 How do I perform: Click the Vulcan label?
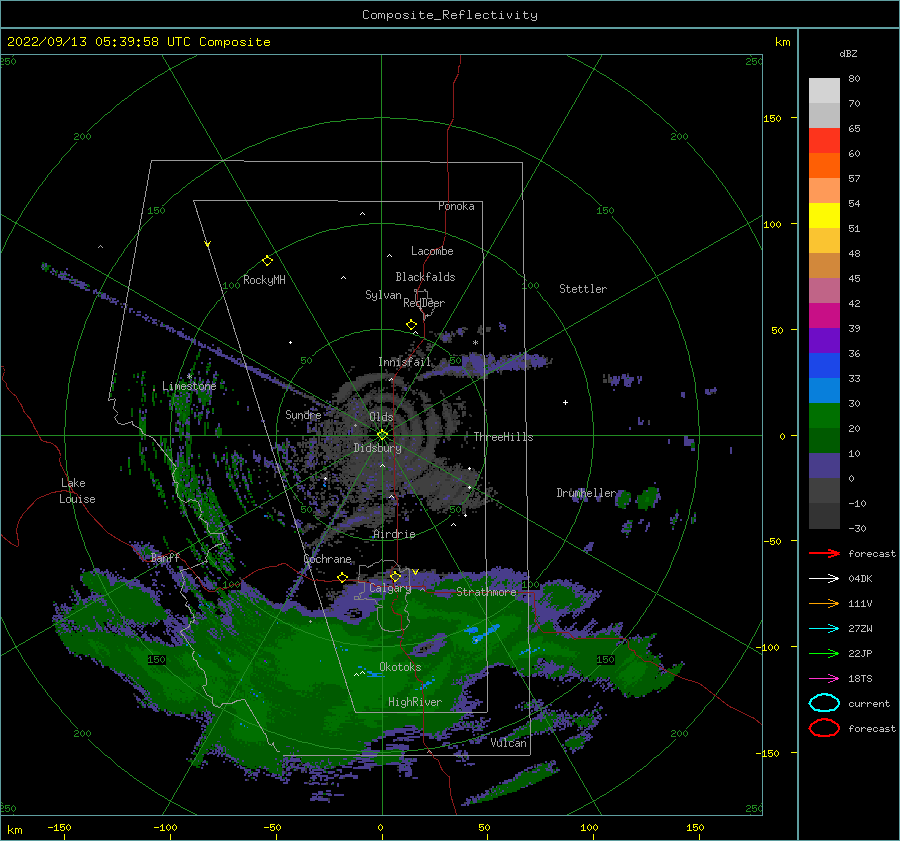pyautogui.click(x=508, y=743)
